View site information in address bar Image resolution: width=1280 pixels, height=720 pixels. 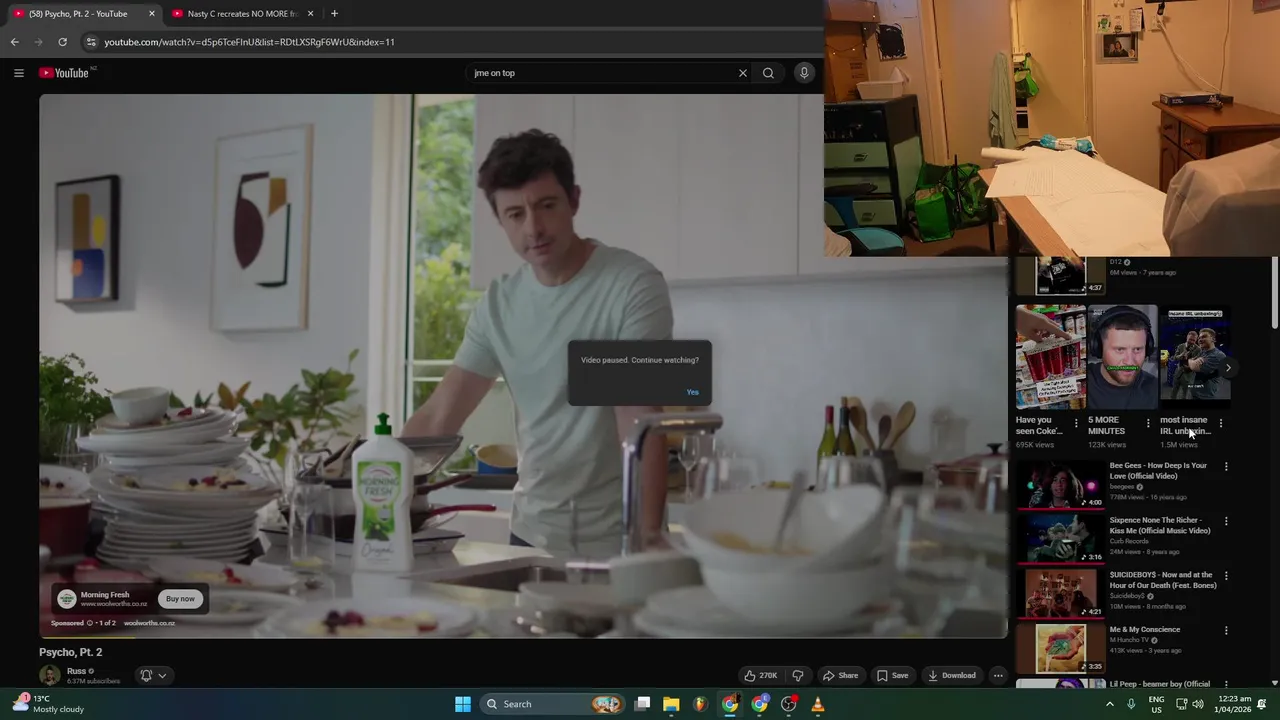pyautogui.click(x=90, y=42)
